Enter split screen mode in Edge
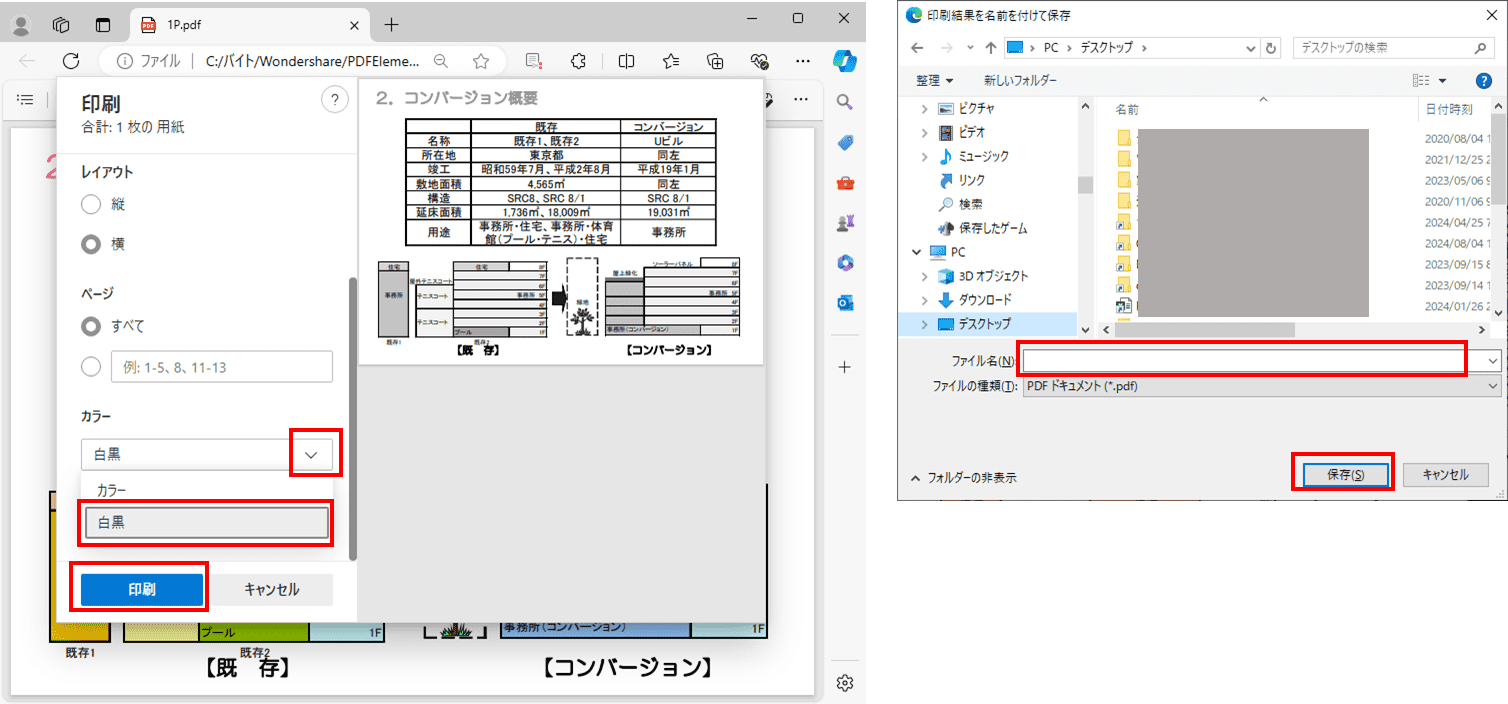Screen dimensions: 1508x704 (625, 61)
